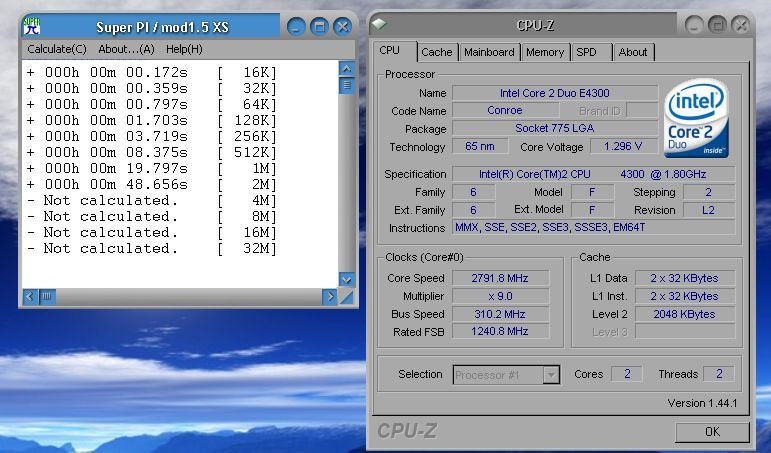The width and height of the screenshot is (771, 453).
Task: Click the Cores count value
Action: 626,374
